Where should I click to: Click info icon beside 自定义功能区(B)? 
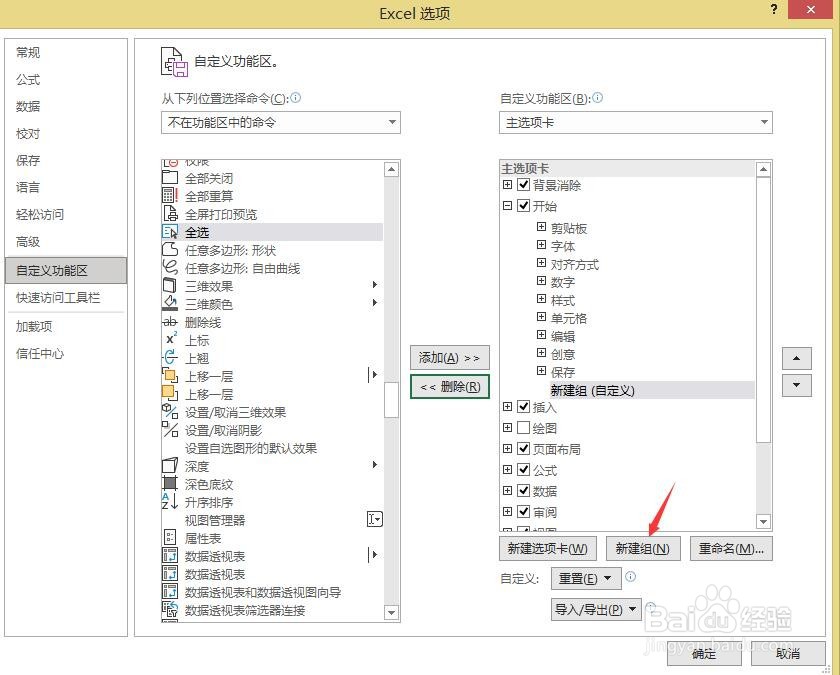click(x=597, y=98)
